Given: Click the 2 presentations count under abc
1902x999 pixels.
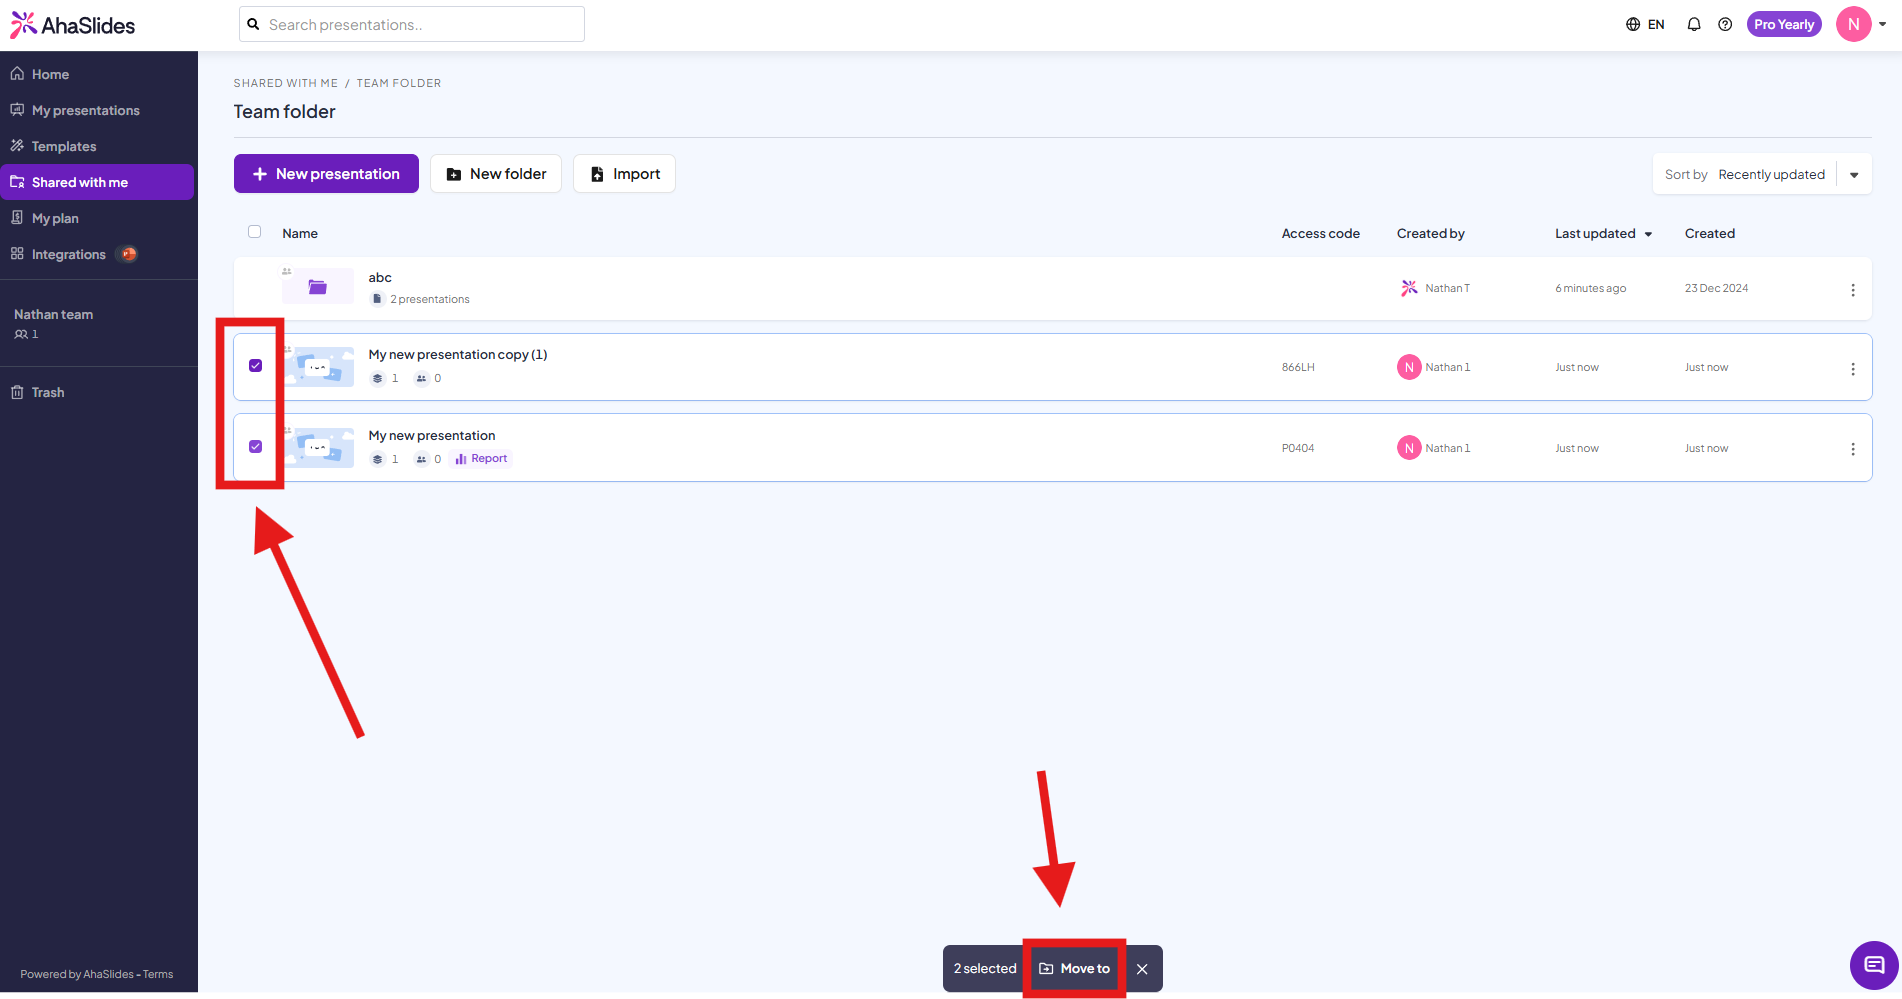Looking at the screenshot, I should point(430,299).
